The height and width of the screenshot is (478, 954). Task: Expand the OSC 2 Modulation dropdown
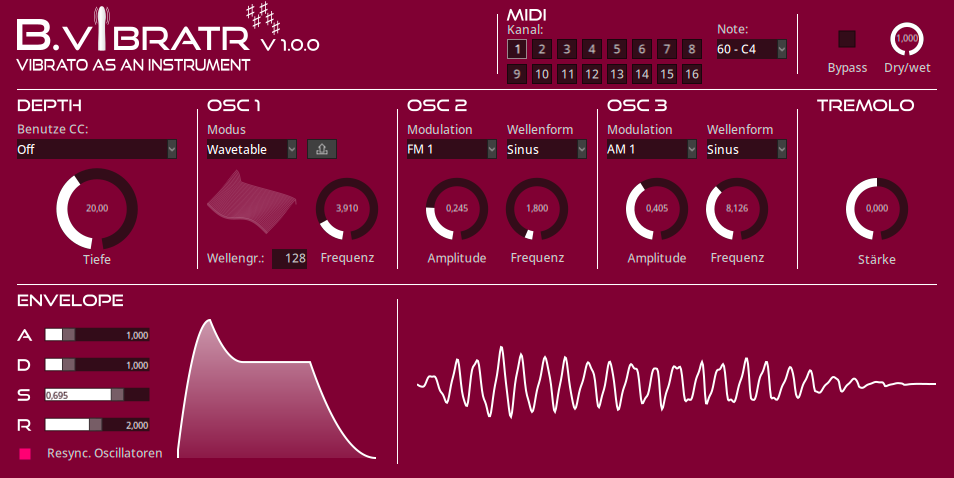coord(452,149)
